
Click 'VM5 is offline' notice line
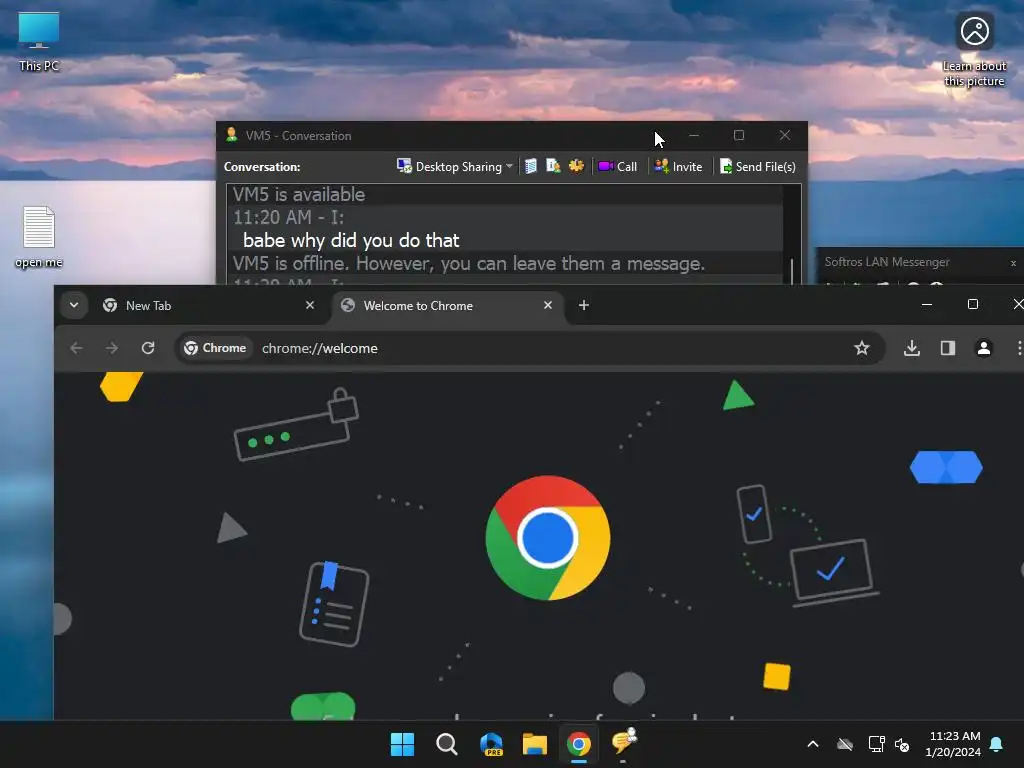(469, 263)
